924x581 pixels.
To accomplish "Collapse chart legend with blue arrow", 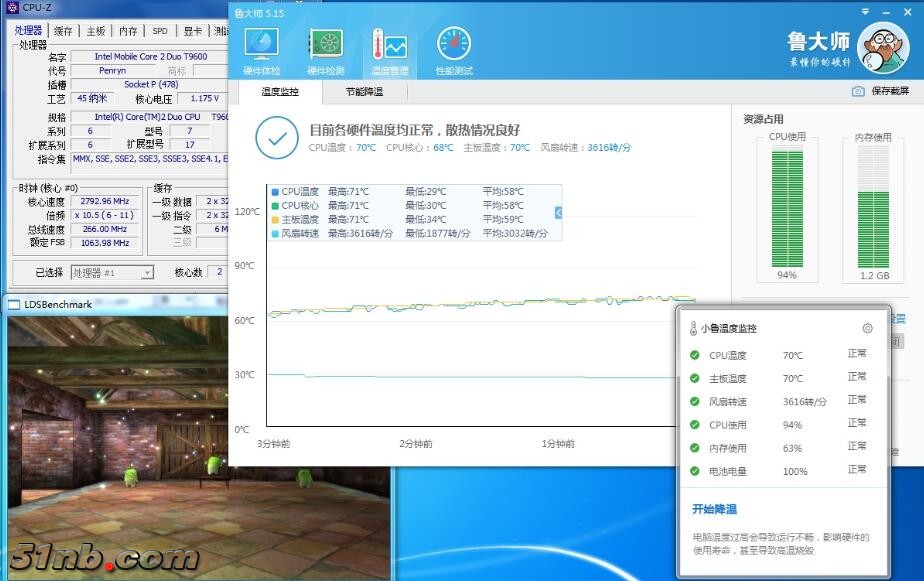I will click(558, 212).
